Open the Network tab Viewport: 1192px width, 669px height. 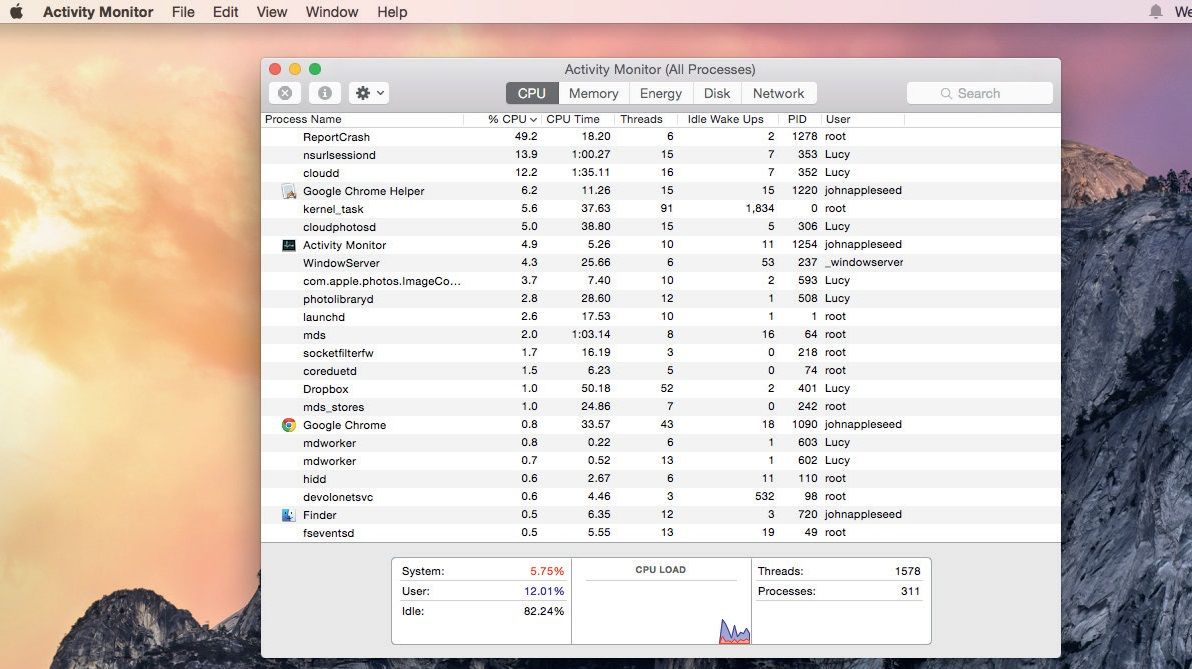pyautogui.click(x=779, y=92)
